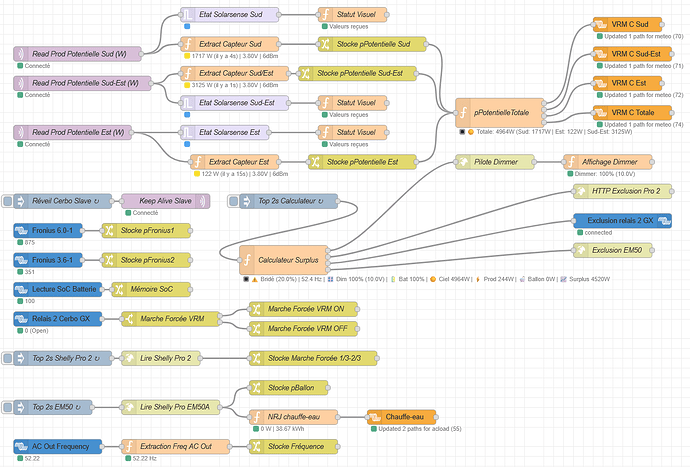
Task: Click the '0 (Open)' status under Relais 2 Cerbo GX
Action: [x=36, y=331]
